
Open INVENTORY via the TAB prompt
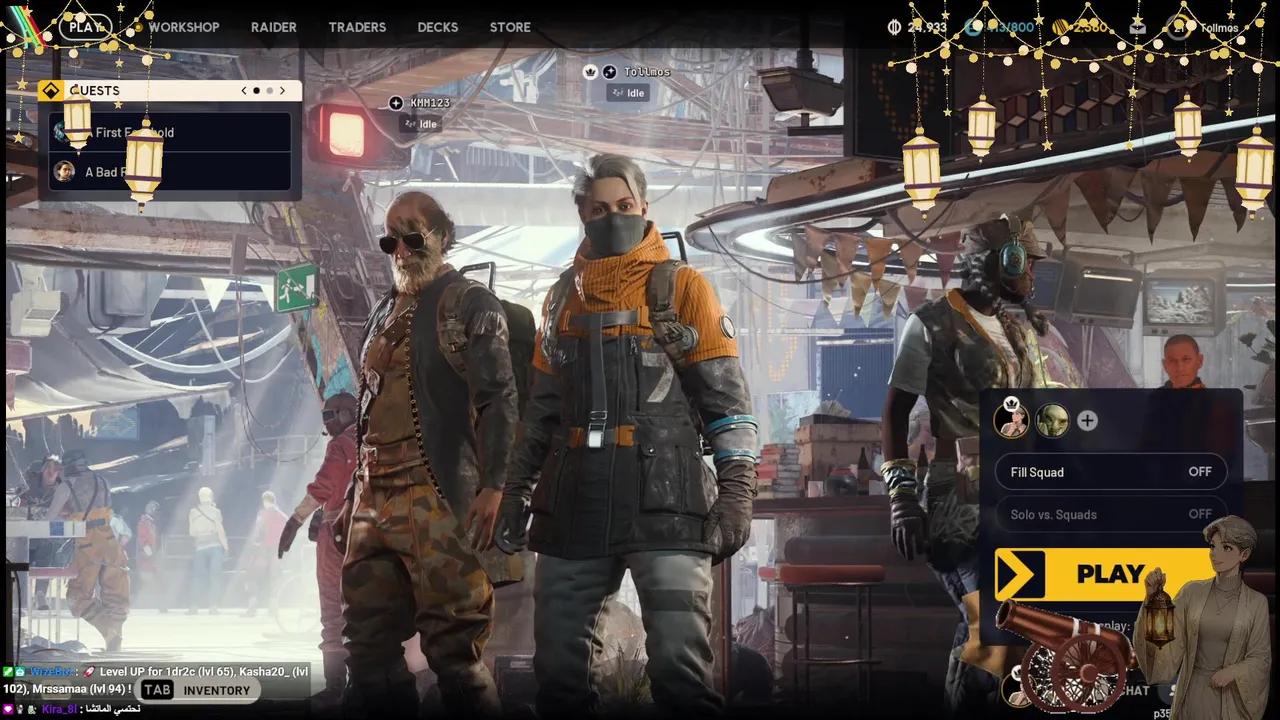pos(196,690)
